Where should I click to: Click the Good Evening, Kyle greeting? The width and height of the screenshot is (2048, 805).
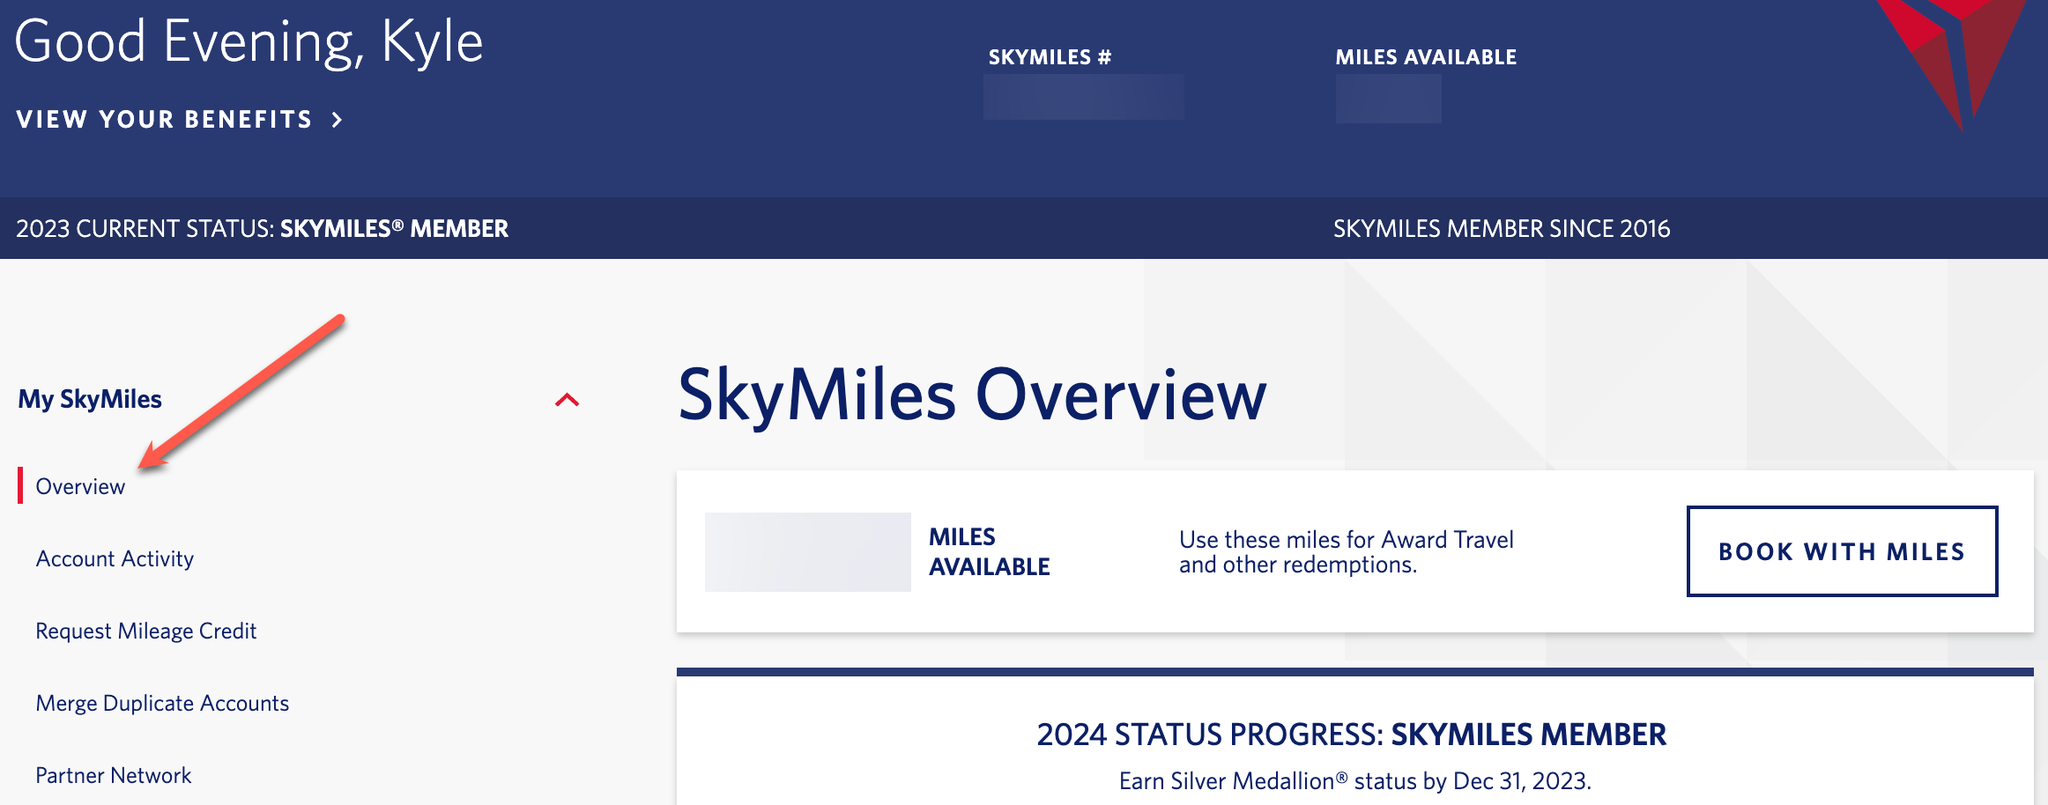[249, 42]
